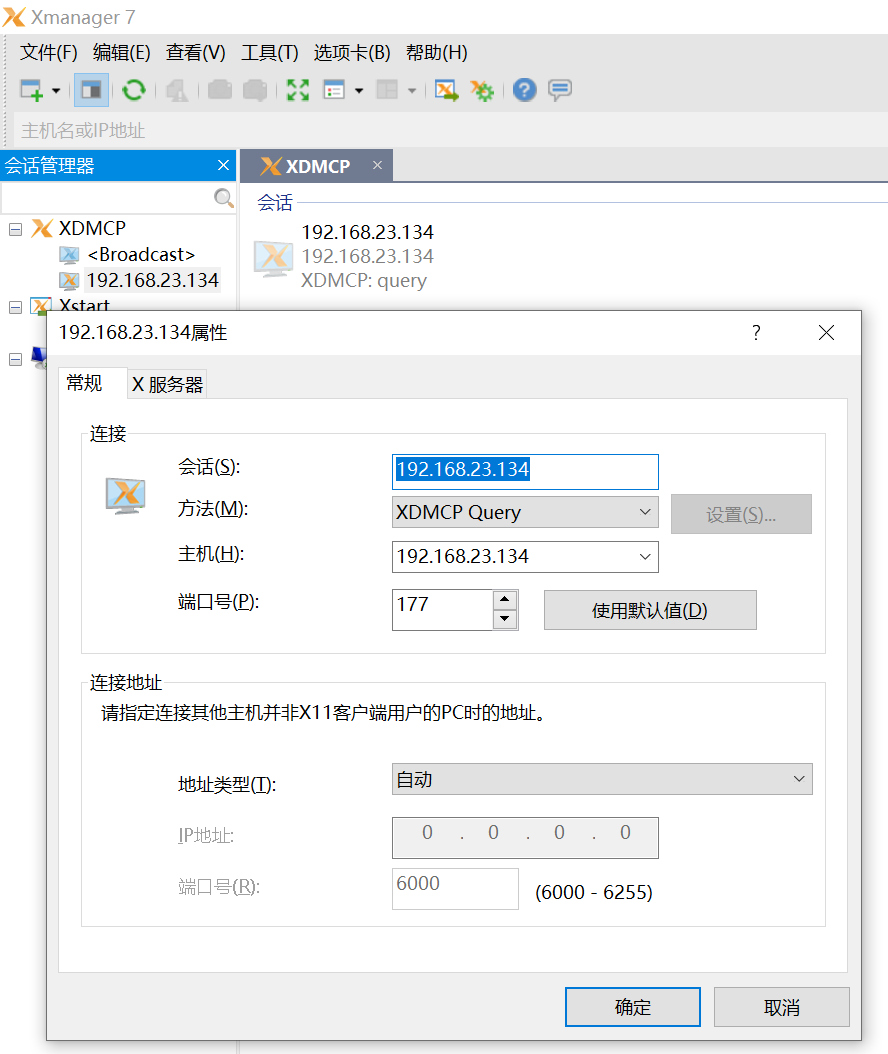Open the 选项卡(B) menu

point(352,52)
